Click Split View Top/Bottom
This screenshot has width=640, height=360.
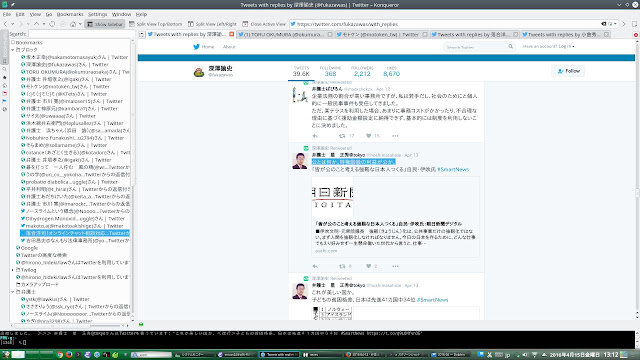coord(156,24)
